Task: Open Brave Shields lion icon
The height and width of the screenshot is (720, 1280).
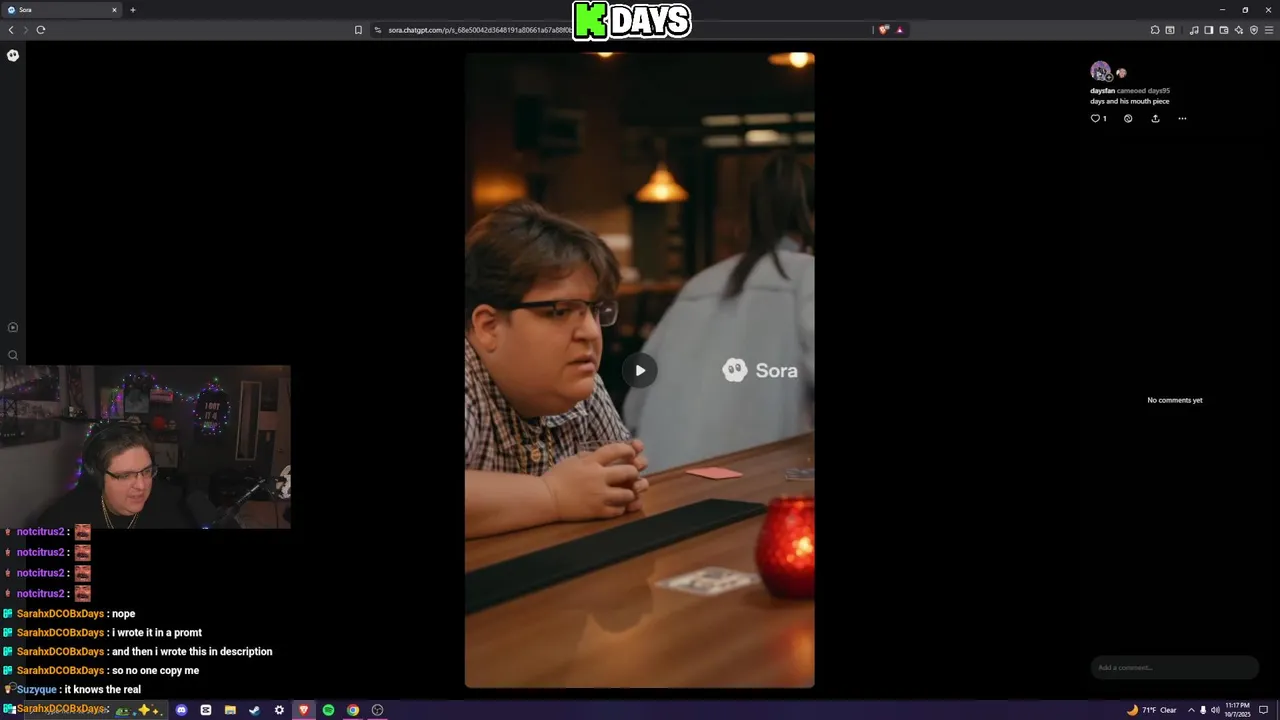Action: point(883,30)
